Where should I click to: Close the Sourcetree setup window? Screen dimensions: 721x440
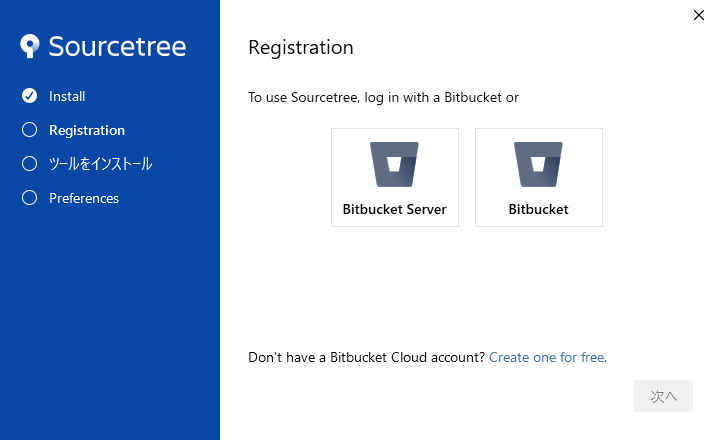point(698,15)
